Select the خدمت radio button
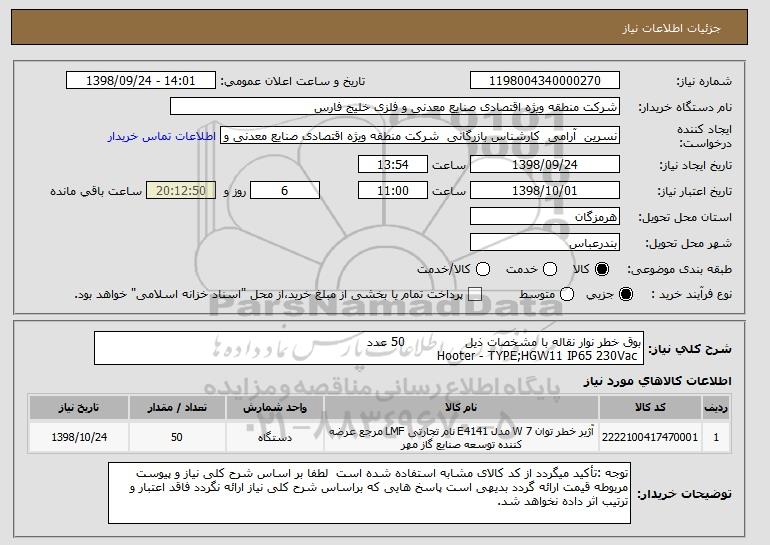The width and height of the screenshot is (770, 545). 550,269
